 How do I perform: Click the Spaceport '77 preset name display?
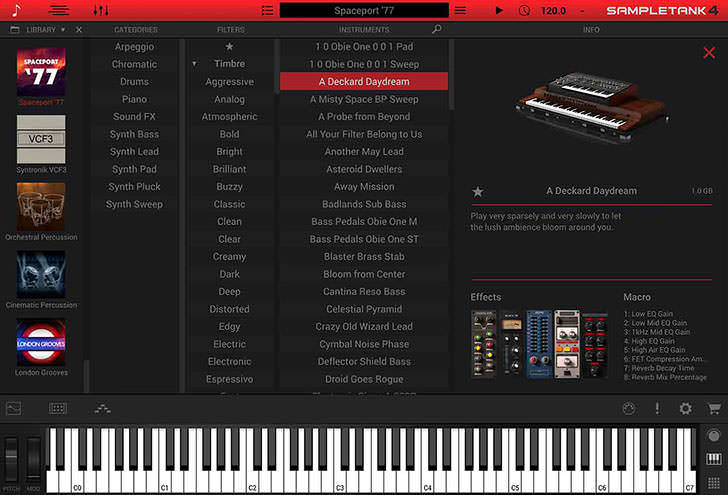click(x=364, y=10)
